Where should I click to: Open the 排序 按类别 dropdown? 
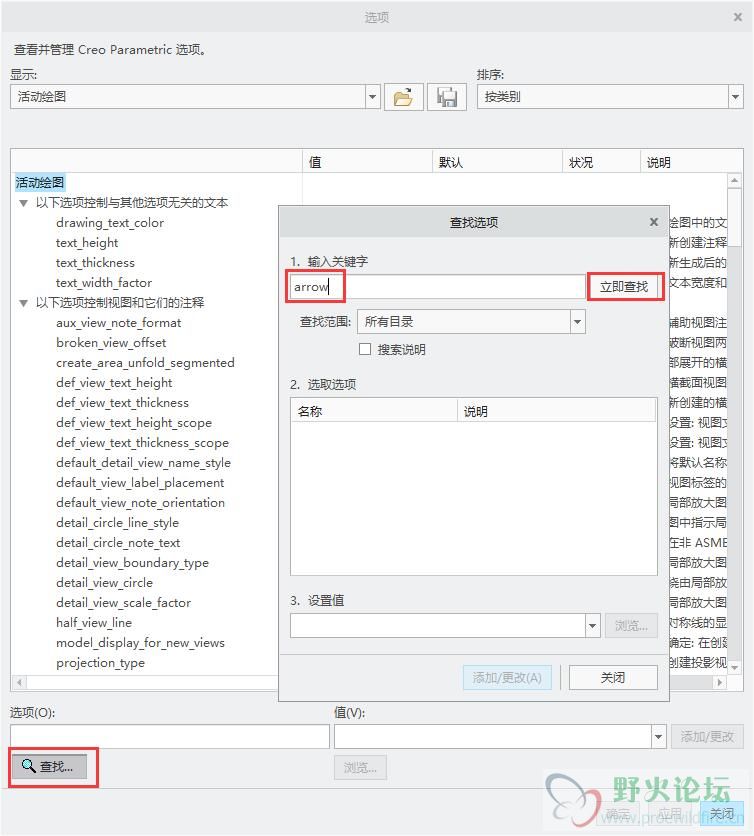pyautogui.click(x=735, y=97)
